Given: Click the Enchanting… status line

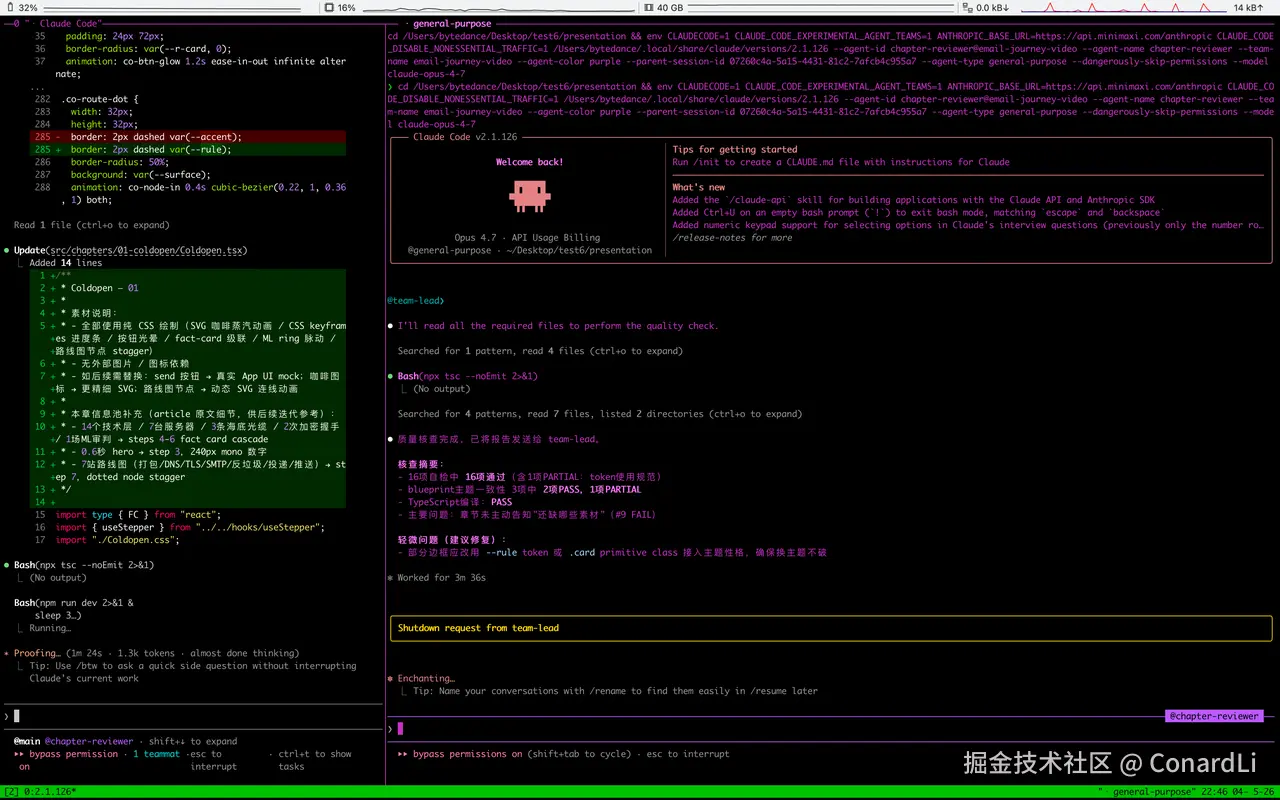Looking at the screenshot, I should 421,678.
